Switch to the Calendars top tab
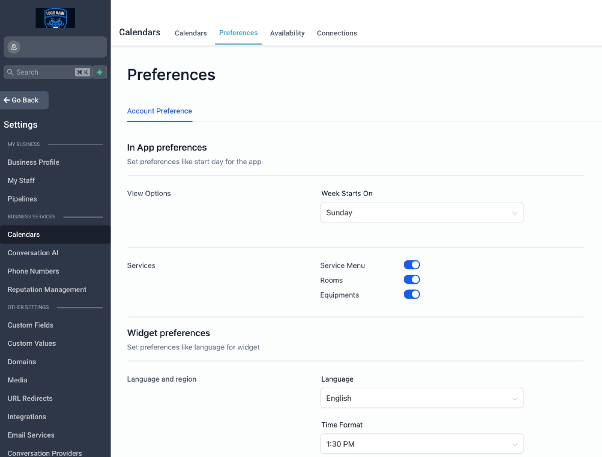 click(x=190, y=33)
